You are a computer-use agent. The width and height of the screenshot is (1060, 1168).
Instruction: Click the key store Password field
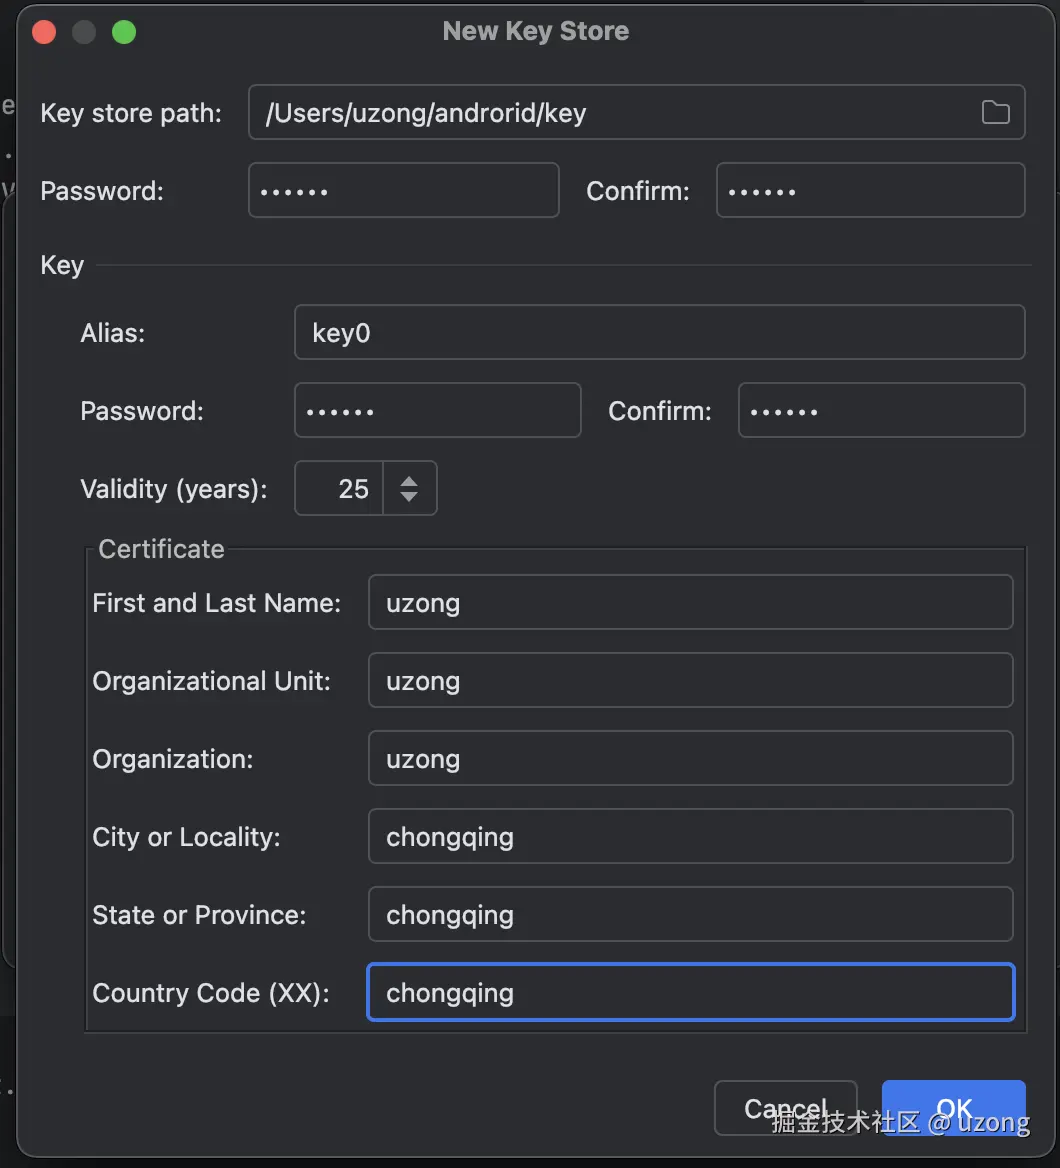[403, 190]
